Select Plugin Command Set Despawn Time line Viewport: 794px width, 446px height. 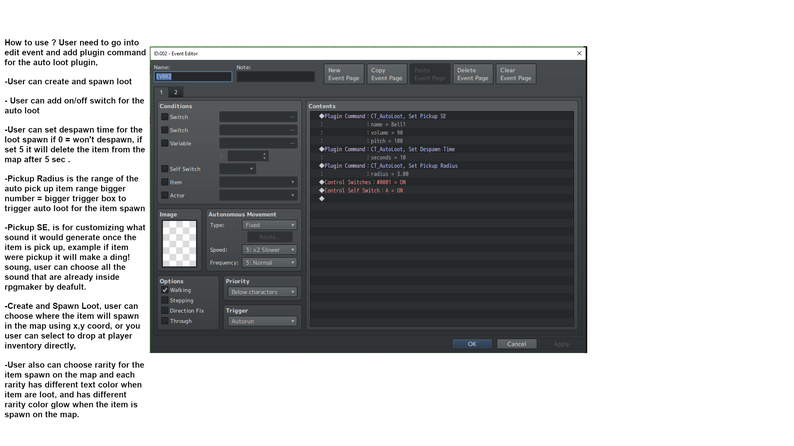(442, 149)
